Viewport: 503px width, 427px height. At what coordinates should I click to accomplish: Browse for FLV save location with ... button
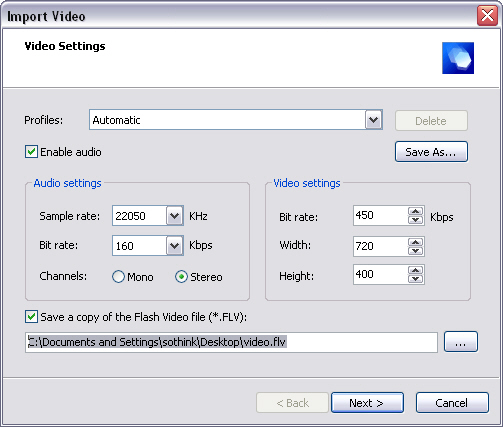pos(461,342)
